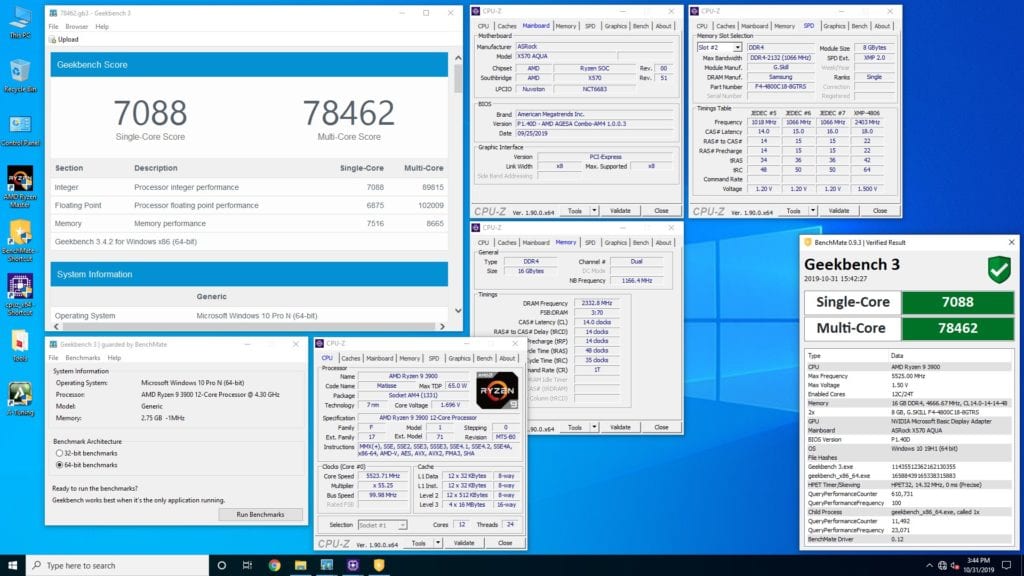Viewport: 1024px width, 576px height.
Task: Click the DRAM Frequency value in Memory window
Action: click(x=596, y=304)
